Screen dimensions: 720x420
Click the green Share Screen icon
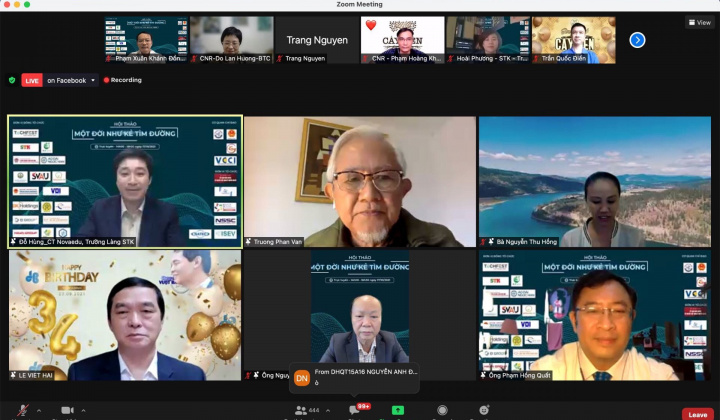(398, 411)
